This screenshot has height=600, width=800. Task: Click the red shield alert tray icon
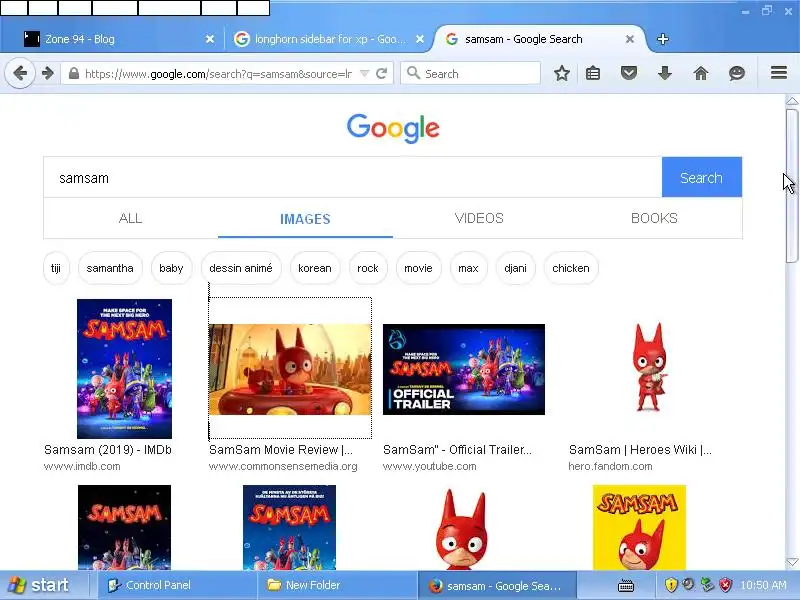coord(725,585)
